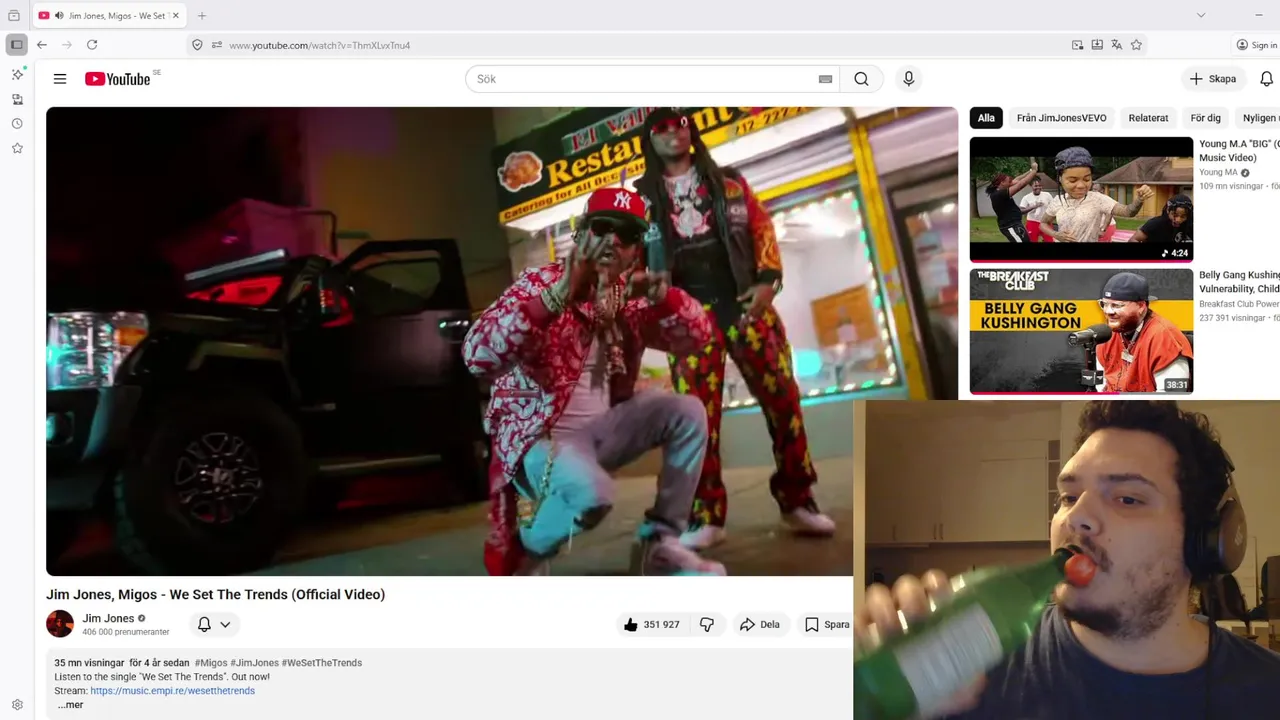Reload the page
The width and height of the screenshot is (1280, 720).
pyautogui.click(x=92, y=45)
